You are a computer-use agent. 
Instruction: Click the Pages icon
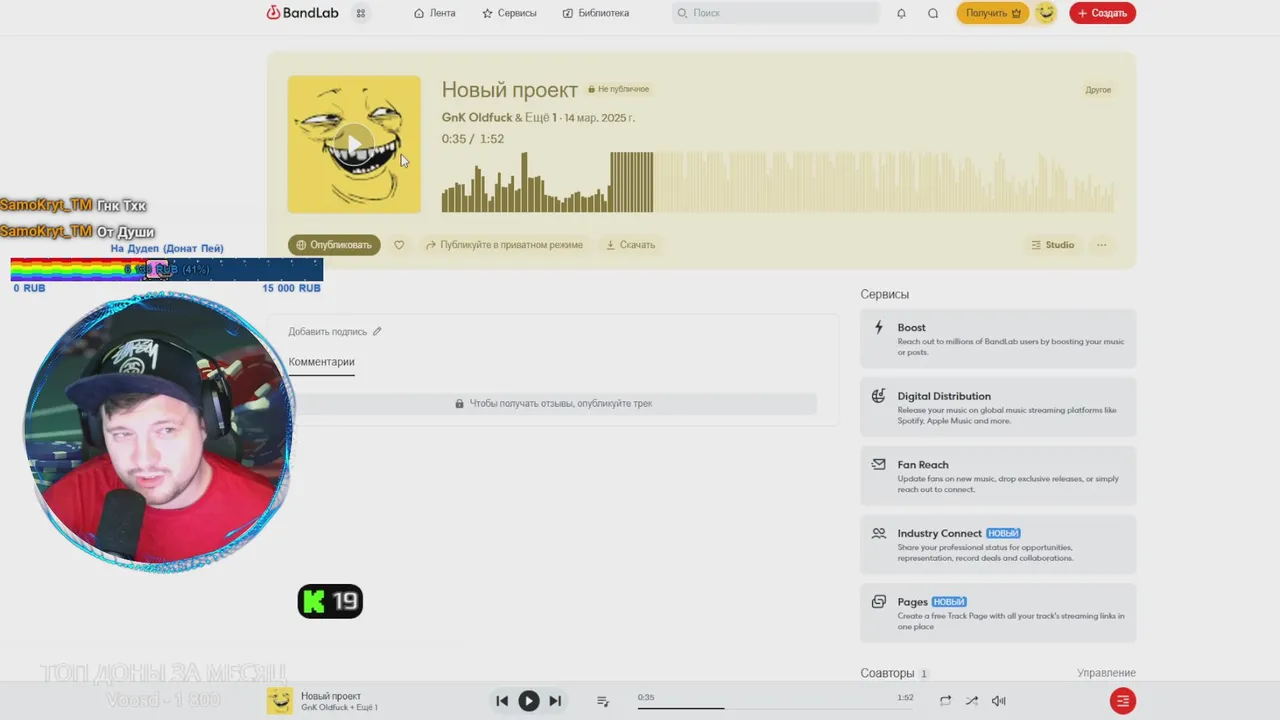(x=879, y=602)
